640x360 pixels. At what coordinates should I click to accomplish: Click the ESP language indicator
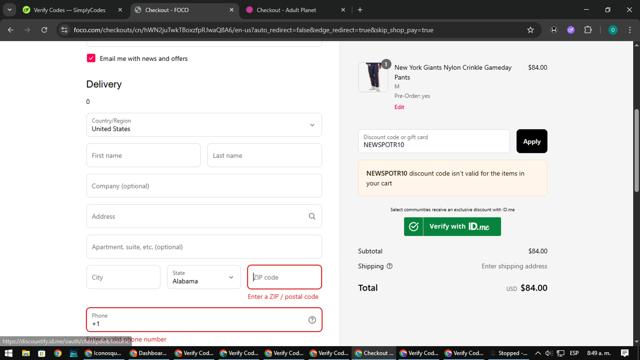[x=574, y=353]
